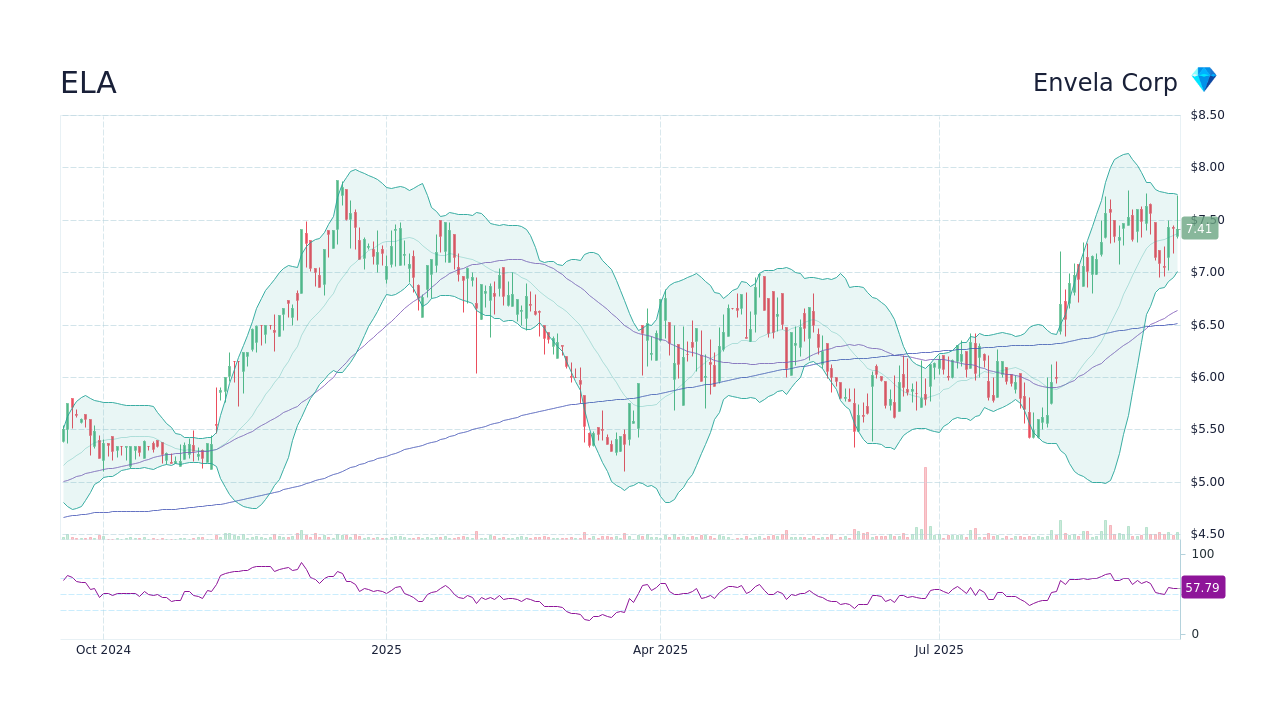Click the Oct 2024 date label
Viewport: 1280px width, 720px height.
tap(103, 650)
